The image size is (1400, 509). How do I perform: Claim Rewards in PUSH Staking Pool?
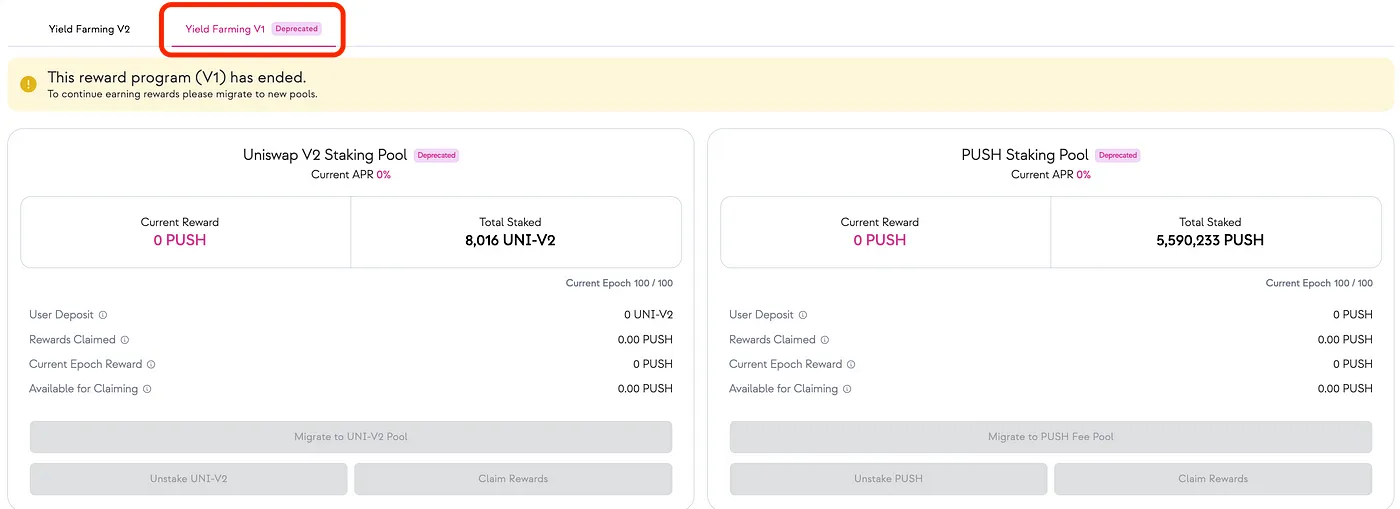click(1213, 479)
